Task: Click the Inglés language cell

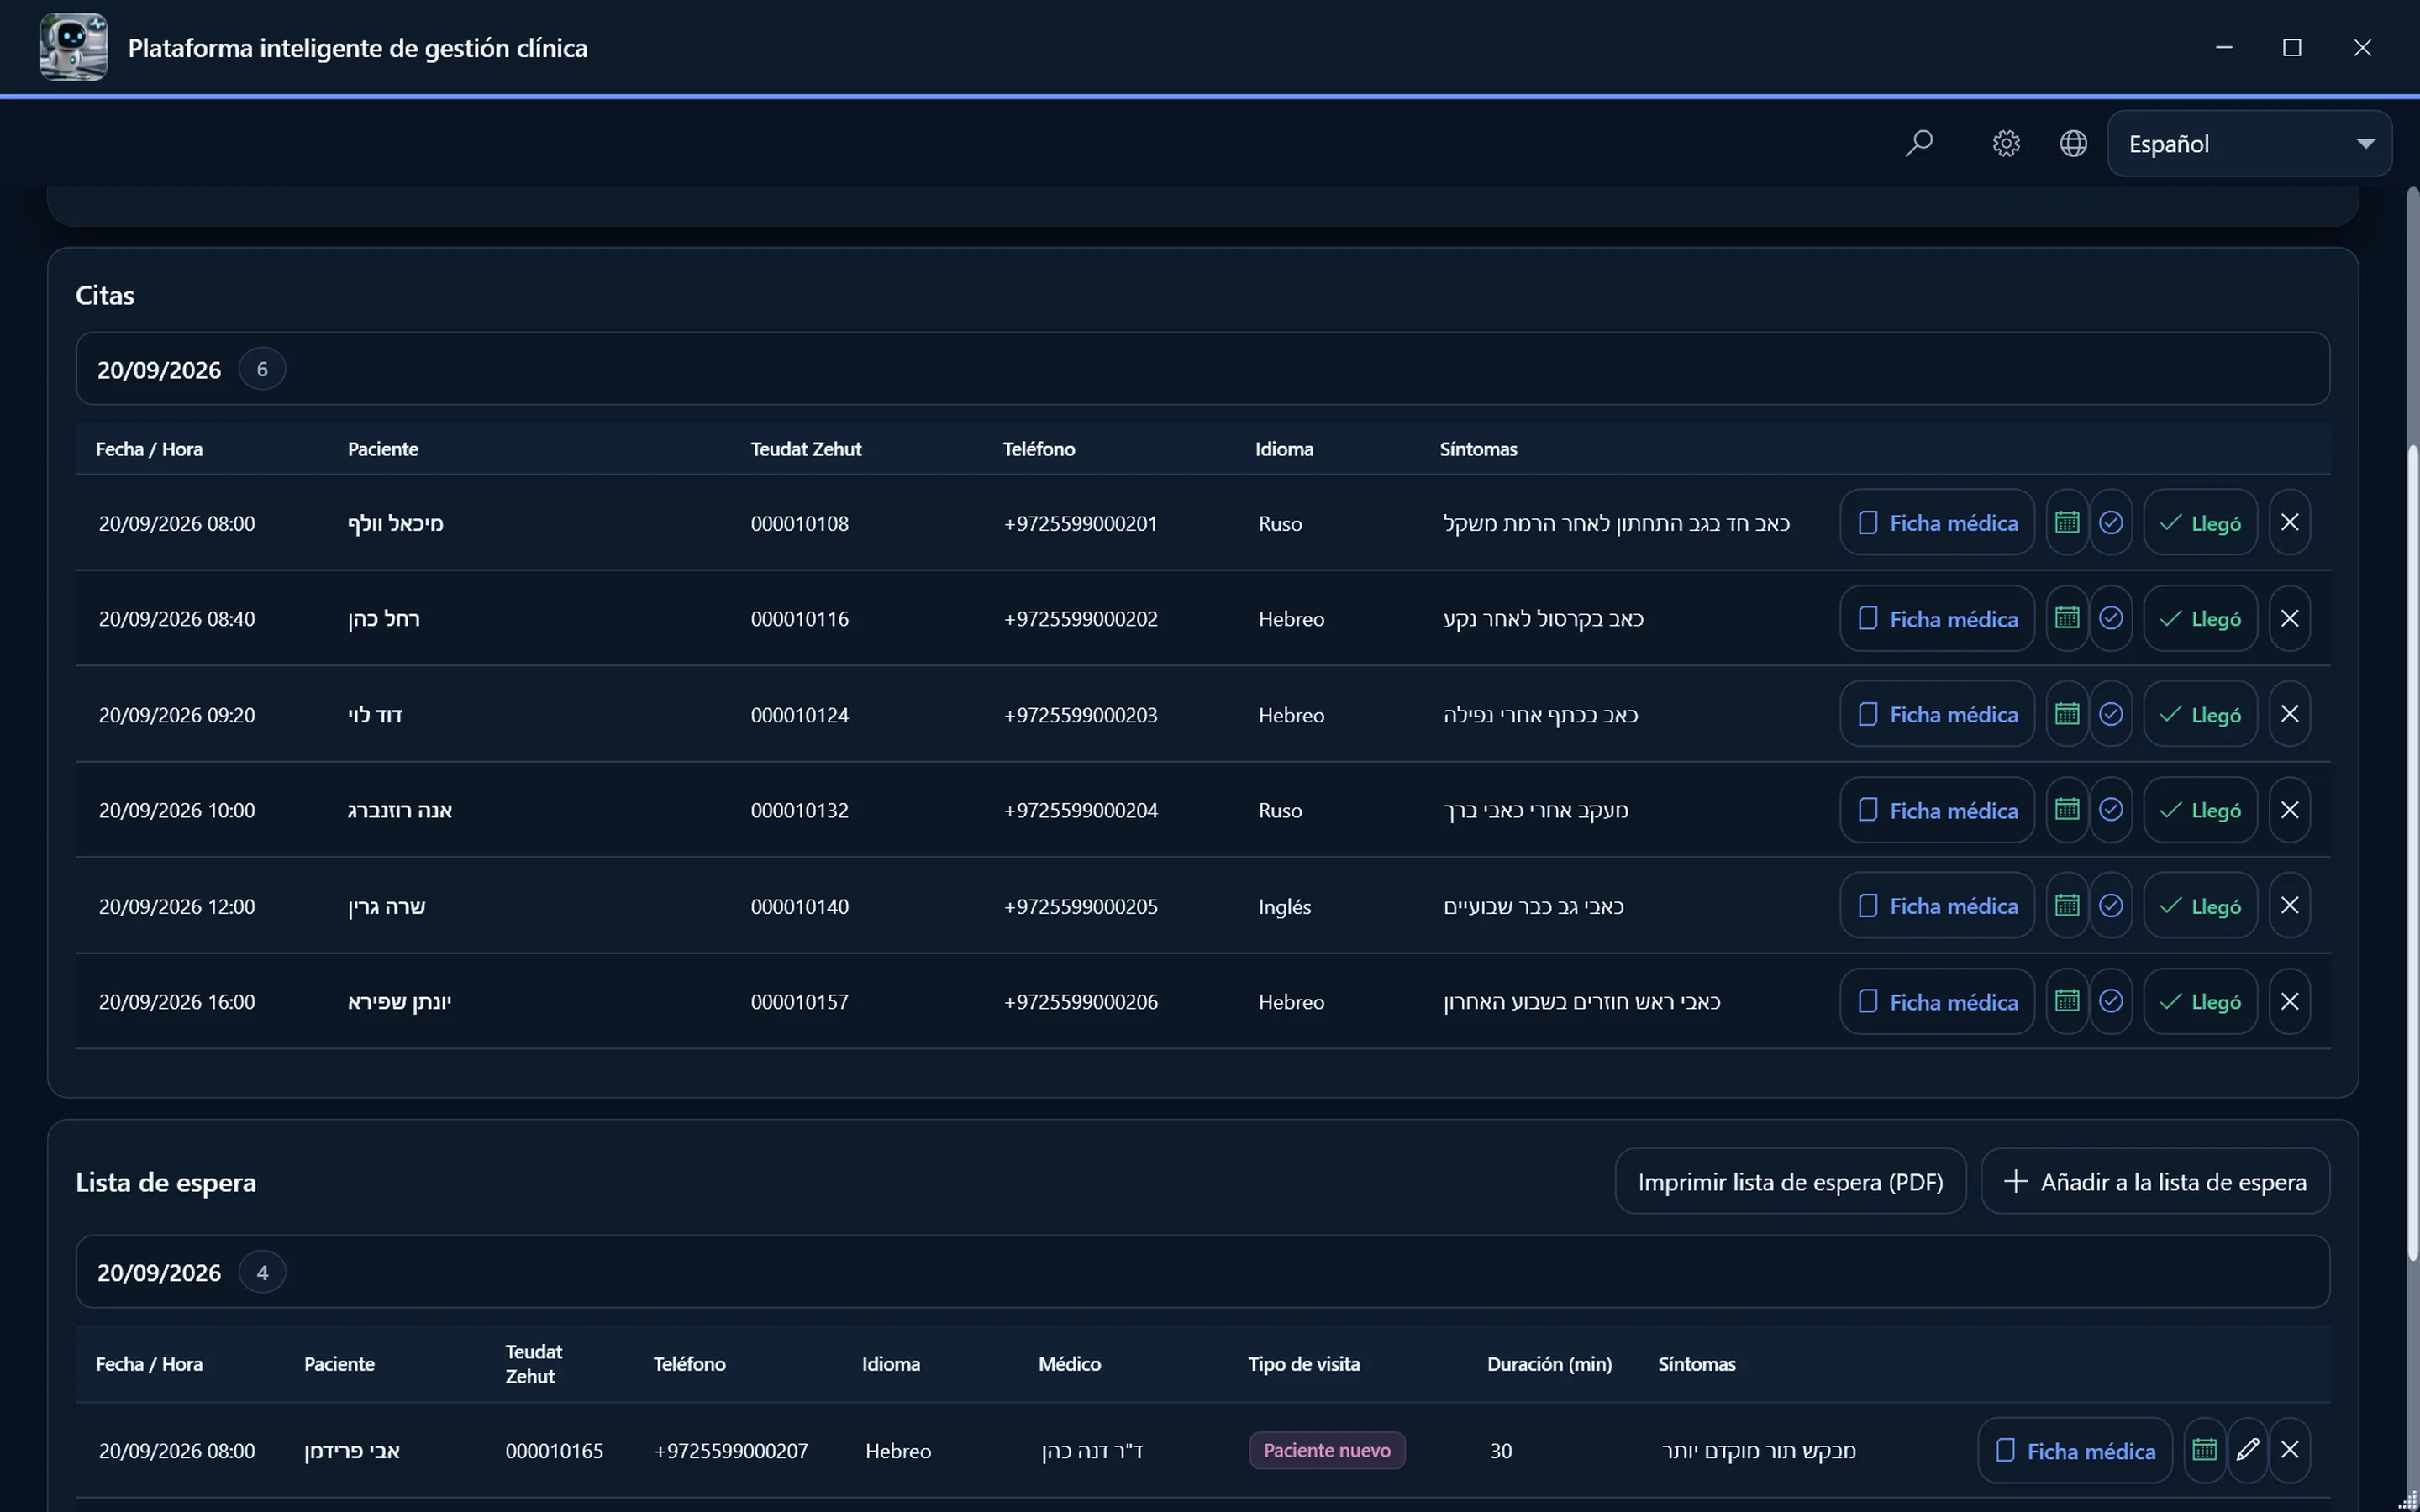Action: point(1285,906)
